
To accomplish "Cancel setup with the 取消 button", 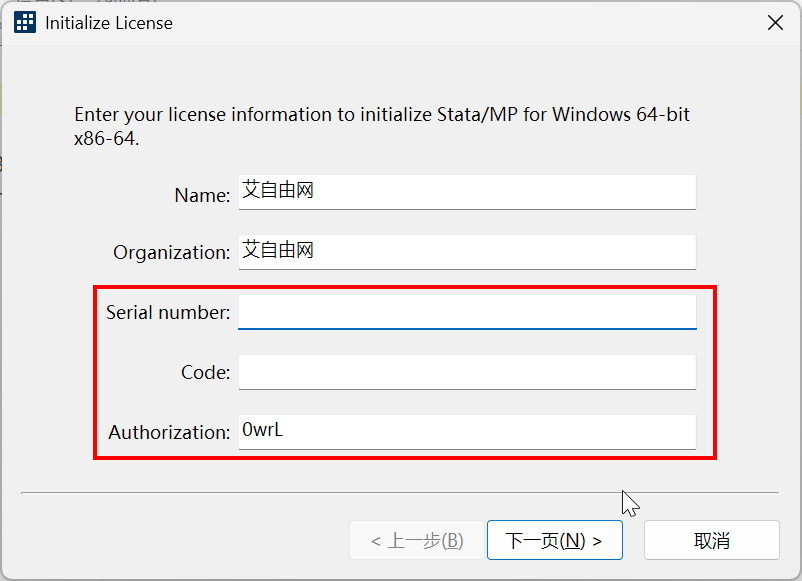I will pos(711,541).
